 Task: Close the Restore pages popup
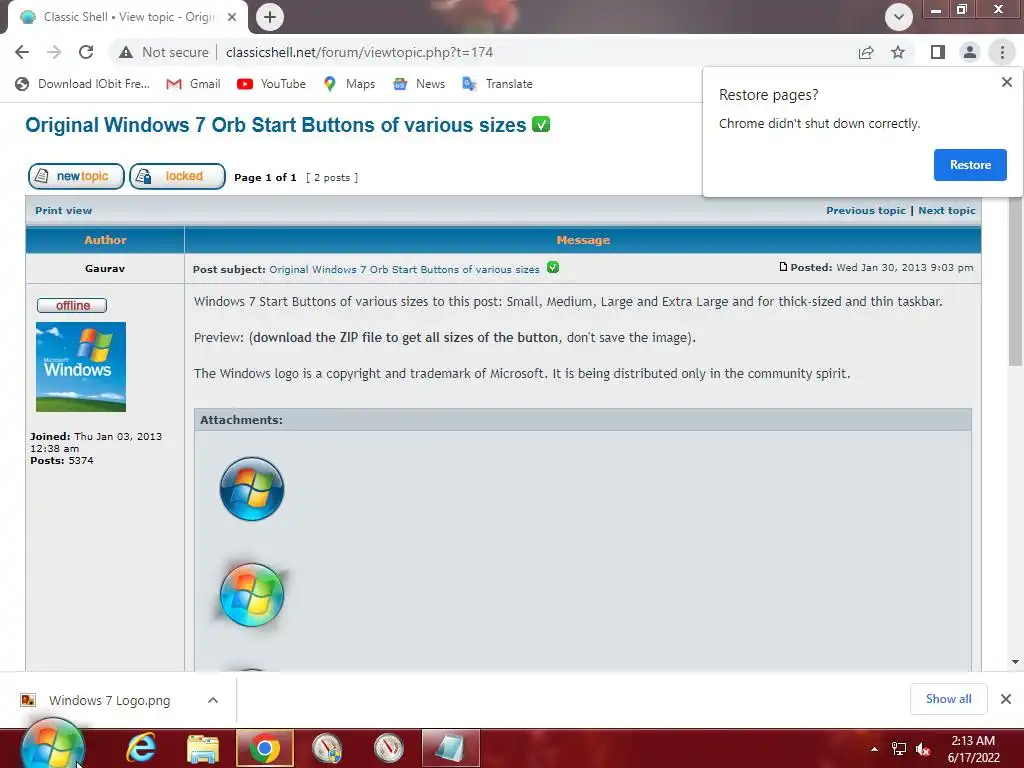1006,82
